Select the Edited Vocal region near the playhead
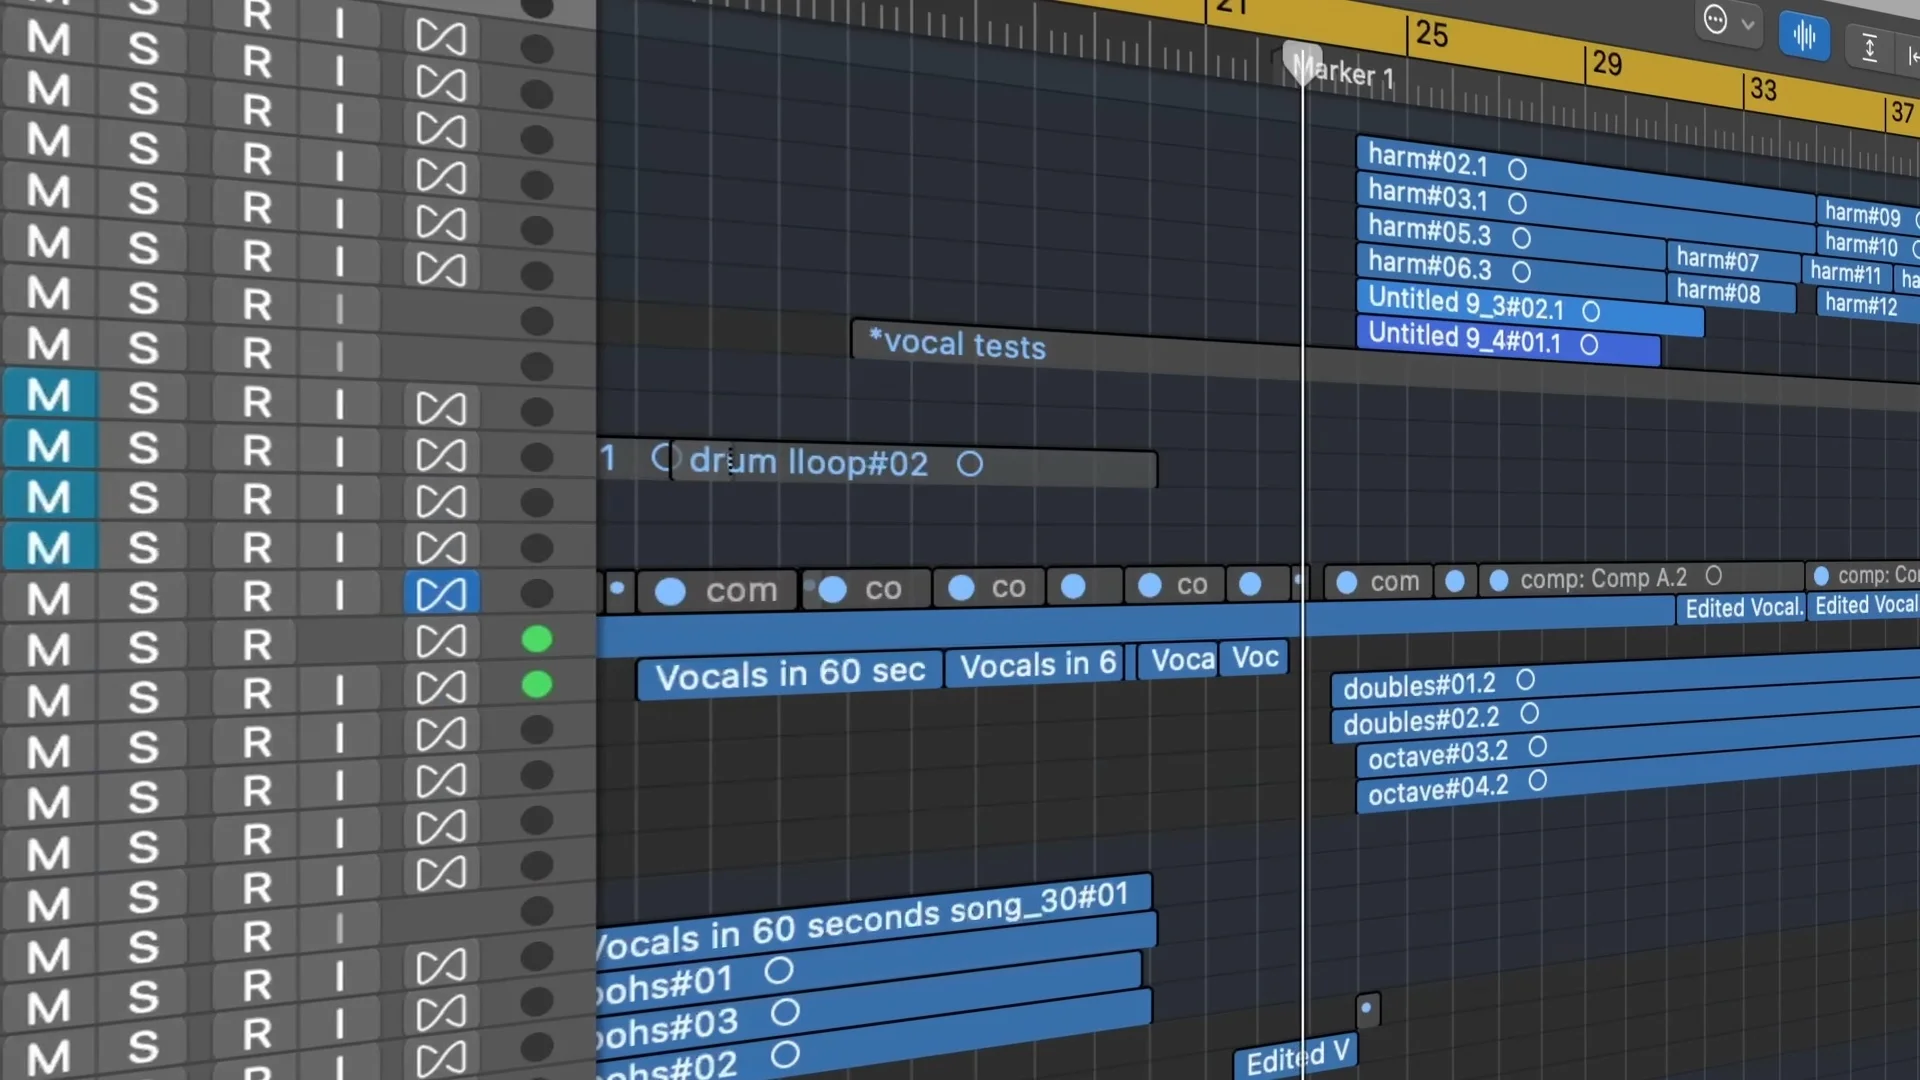 1295,1057
